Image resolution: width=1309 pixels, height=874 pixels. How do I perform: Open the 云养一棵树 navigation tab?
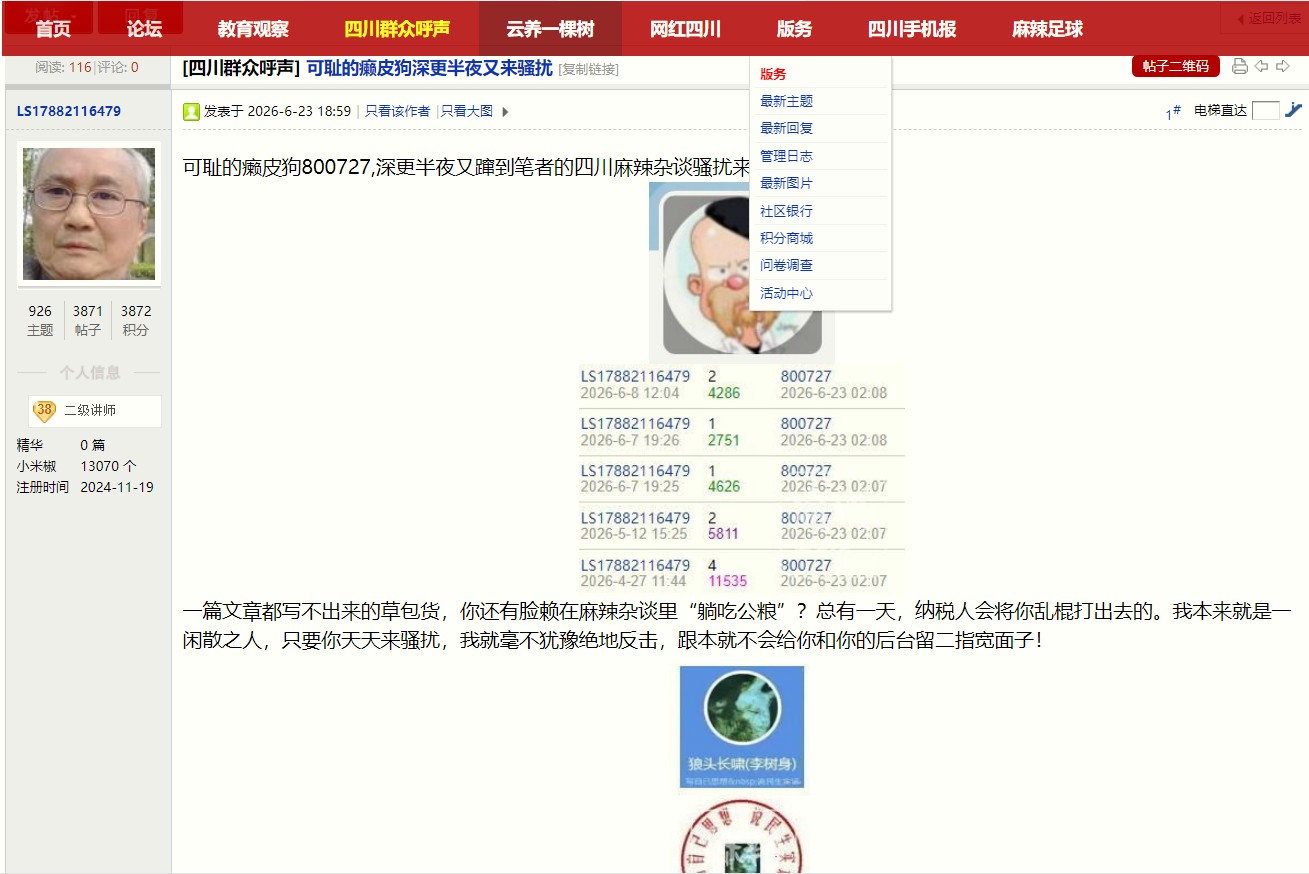(550, 29)
